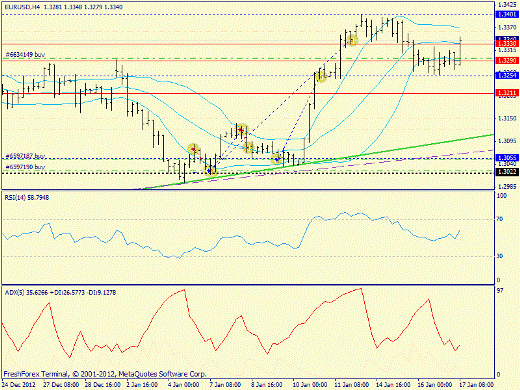Screen dimensions: 520x390
Task: Select the #6634149 buy order label
Action: (x=26, y=54)
